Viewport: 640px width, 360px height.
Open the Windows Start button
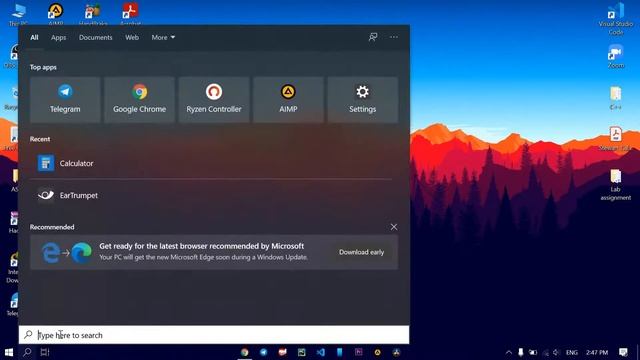tap(9, 352)
